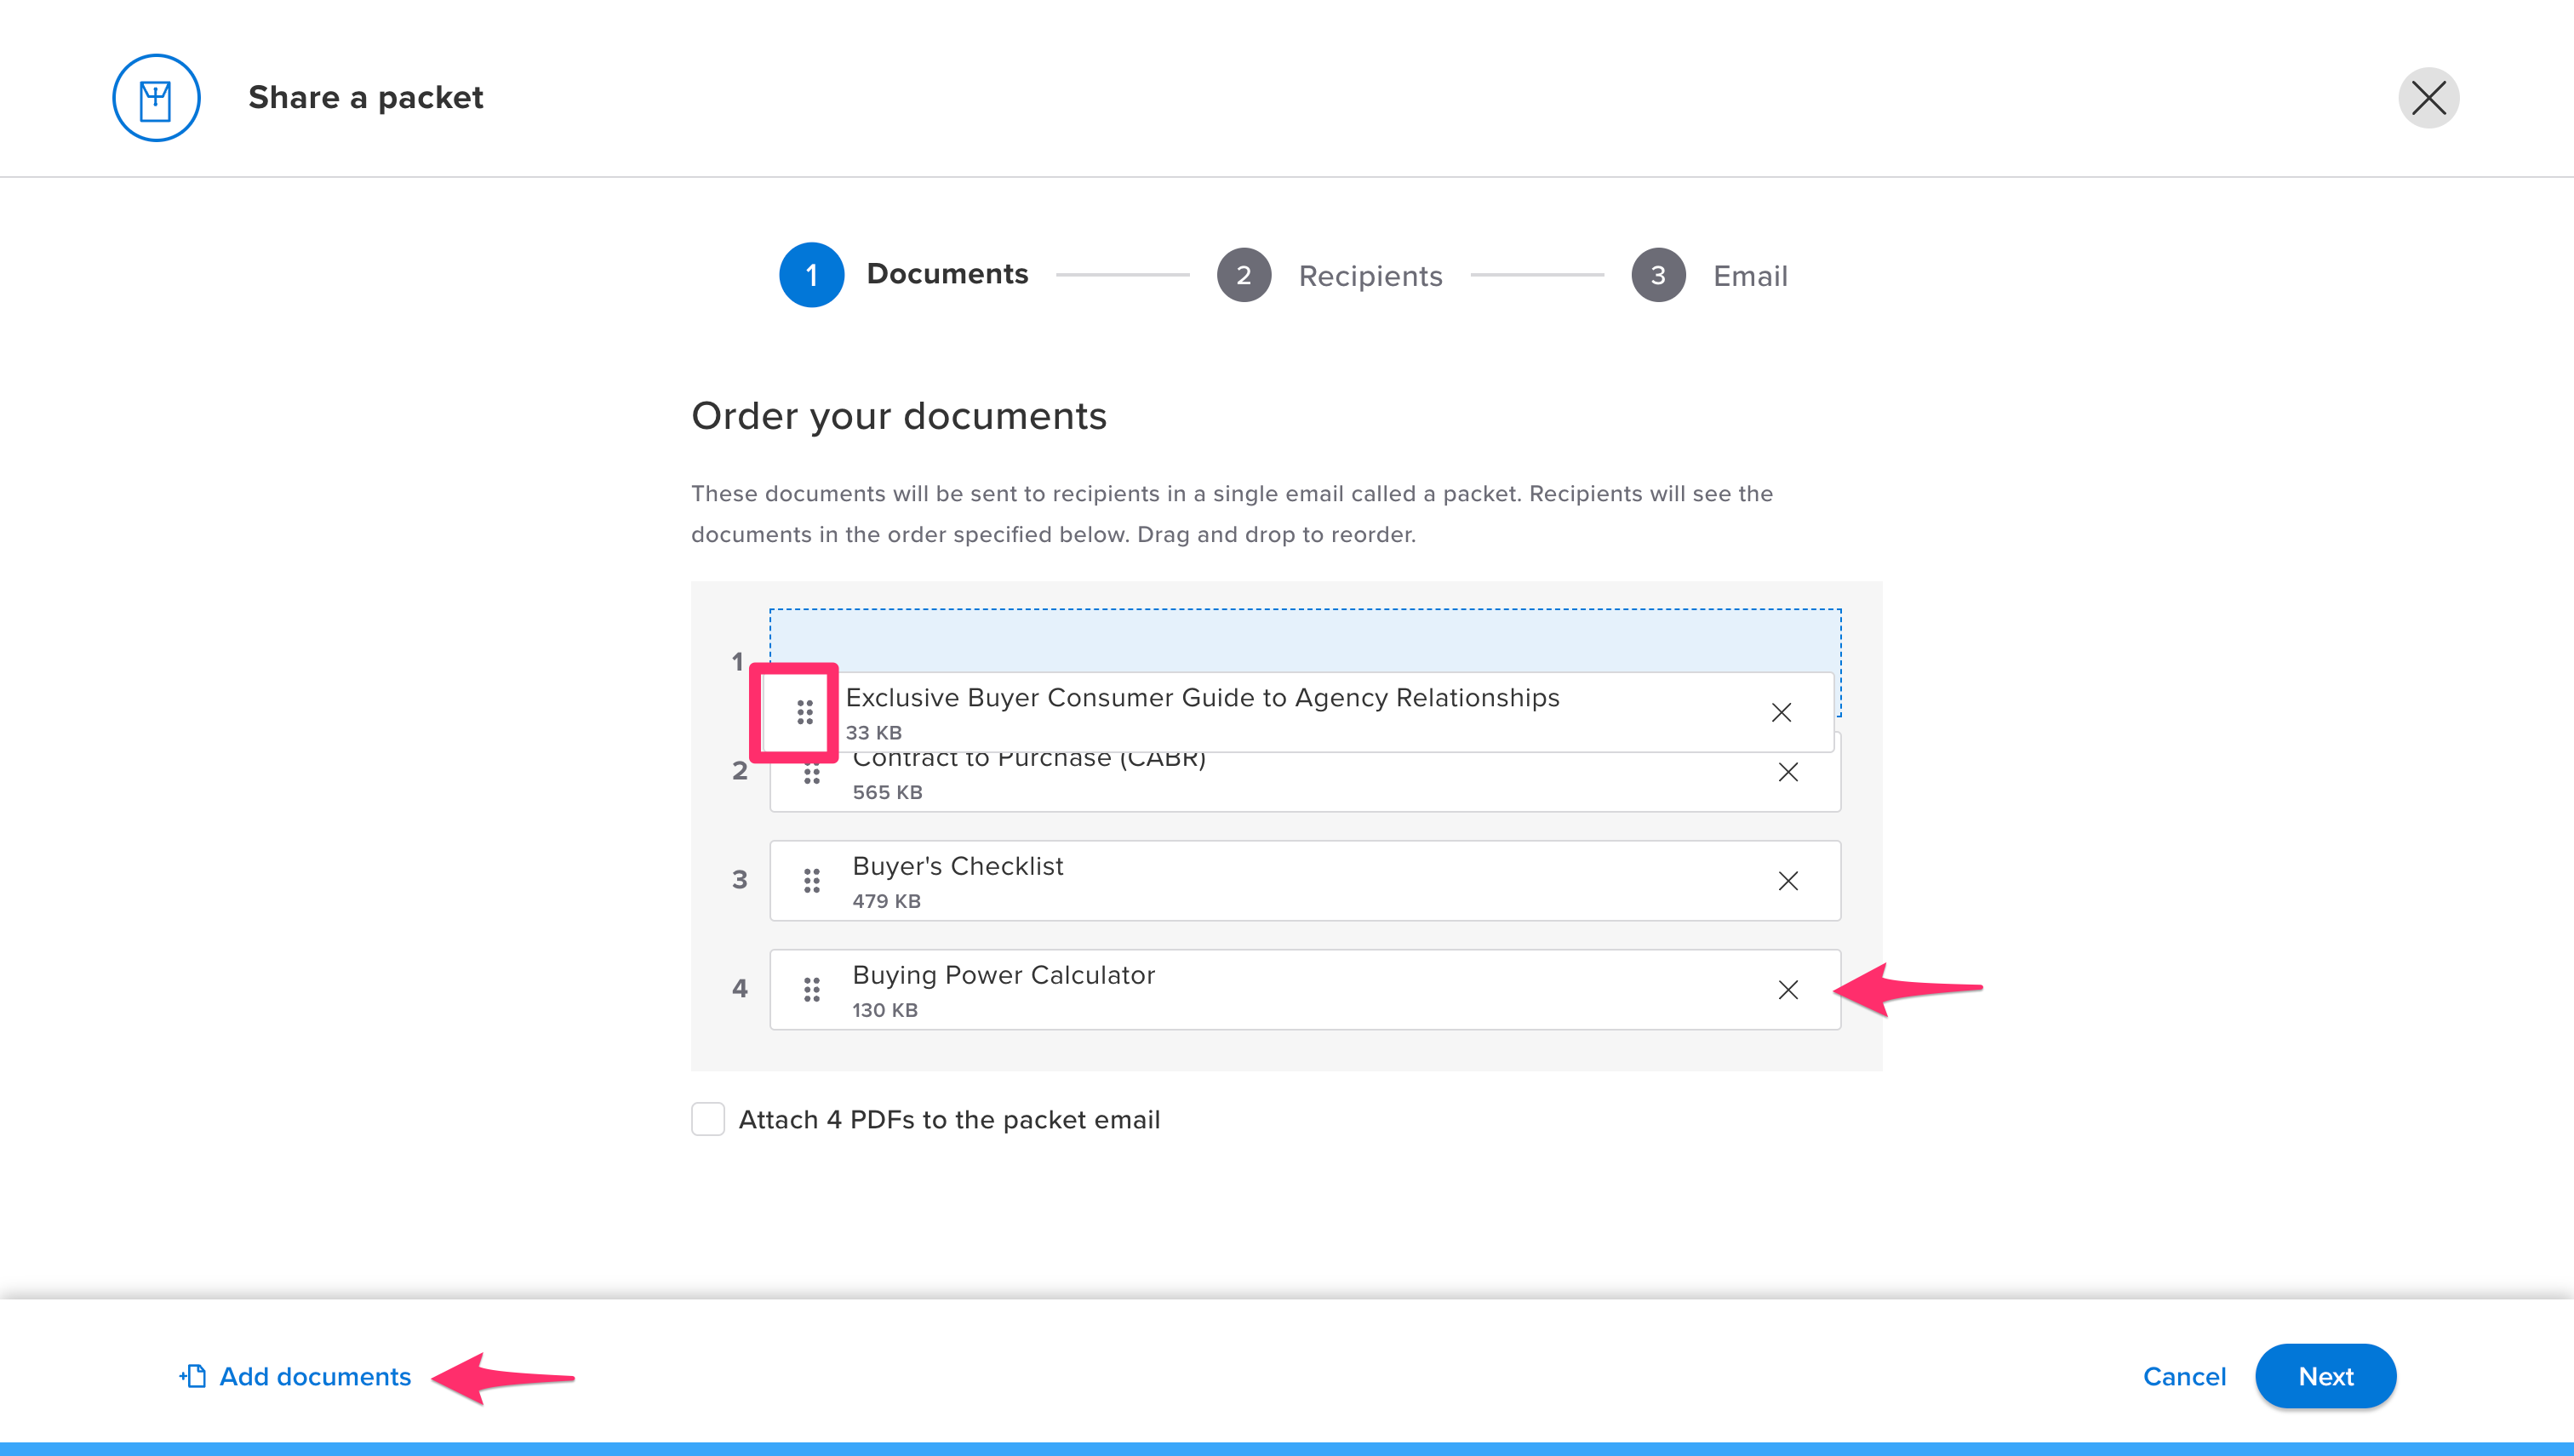The height and width of the screenshot is (1456, 2574).
Task: Click the drag handle on Buyer's Checklist
Action: coord(812,880)
